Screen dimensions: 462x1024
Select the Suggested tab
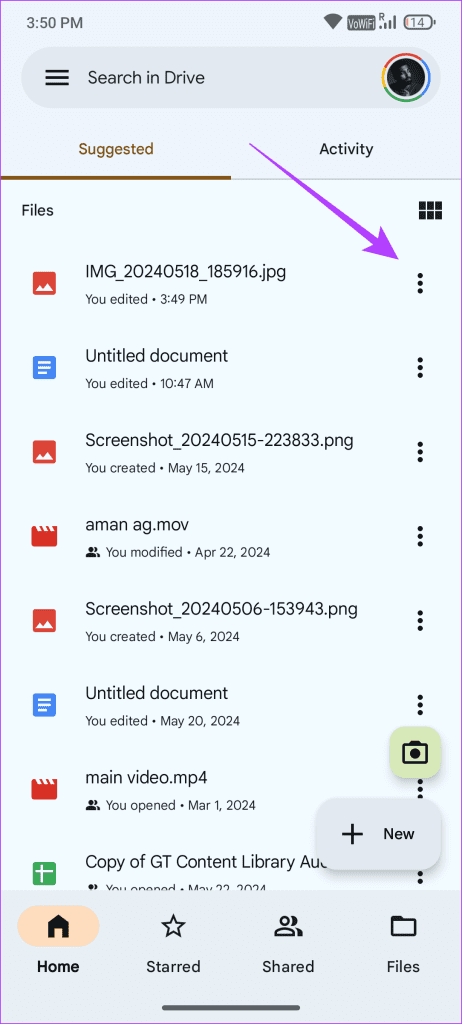coord(116,149)
